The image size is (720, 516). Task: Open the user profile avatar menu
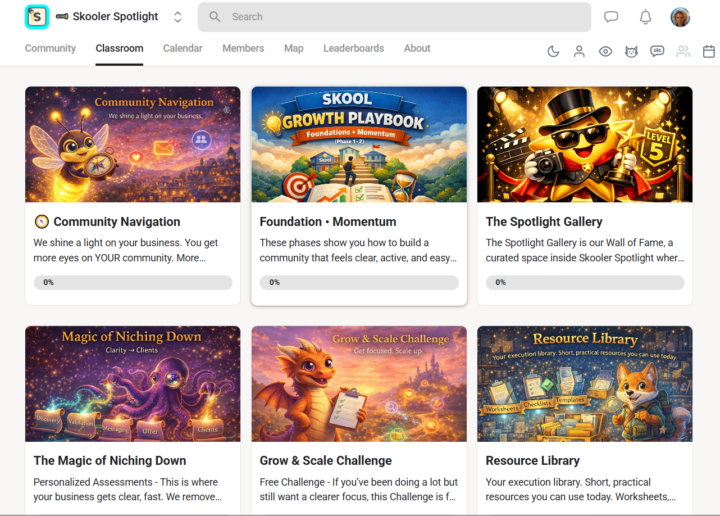coord(680,17)
